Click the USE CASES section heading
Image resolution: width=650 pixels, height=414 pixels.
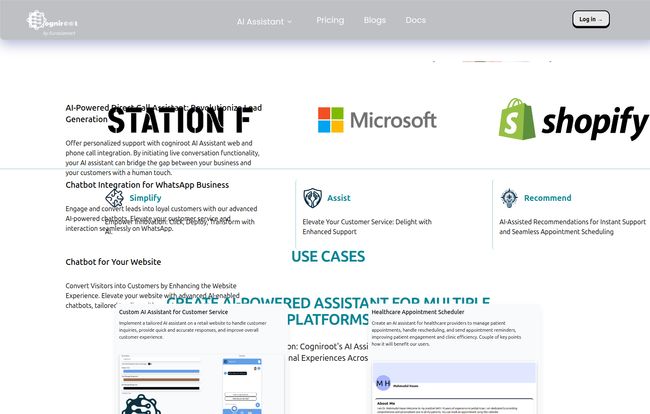[x=328, y=257]
